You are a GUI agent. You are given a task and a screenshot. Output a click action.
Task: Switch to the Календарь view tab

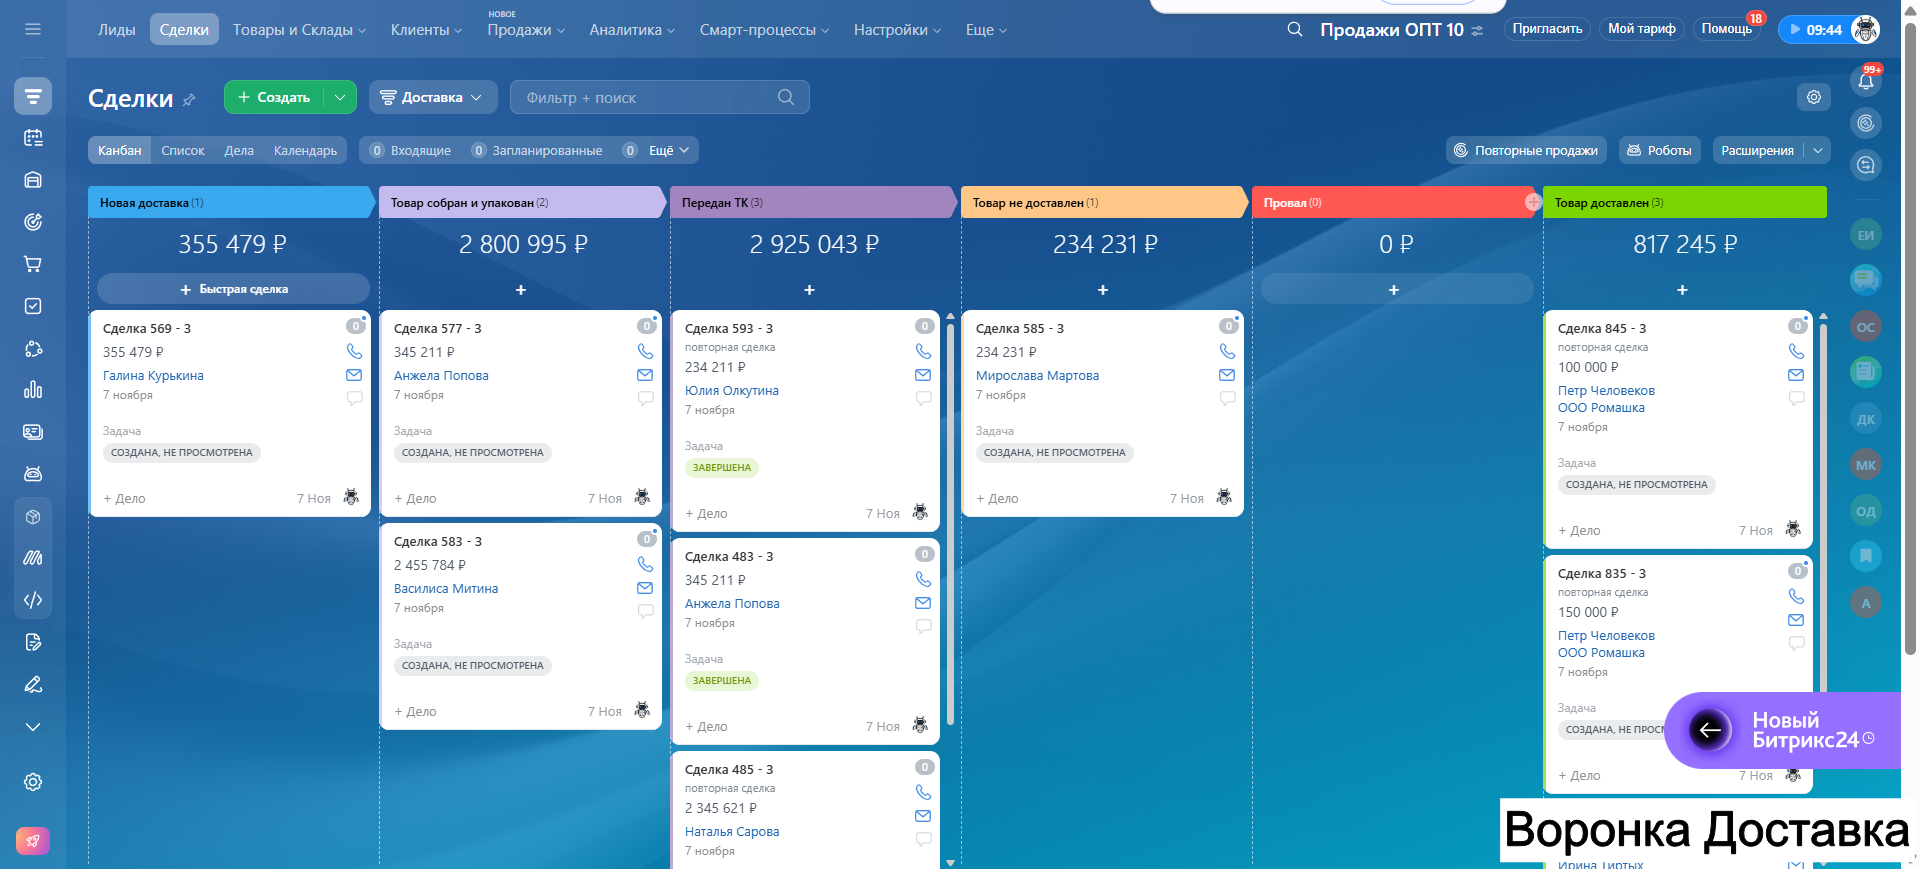point(305,150)
